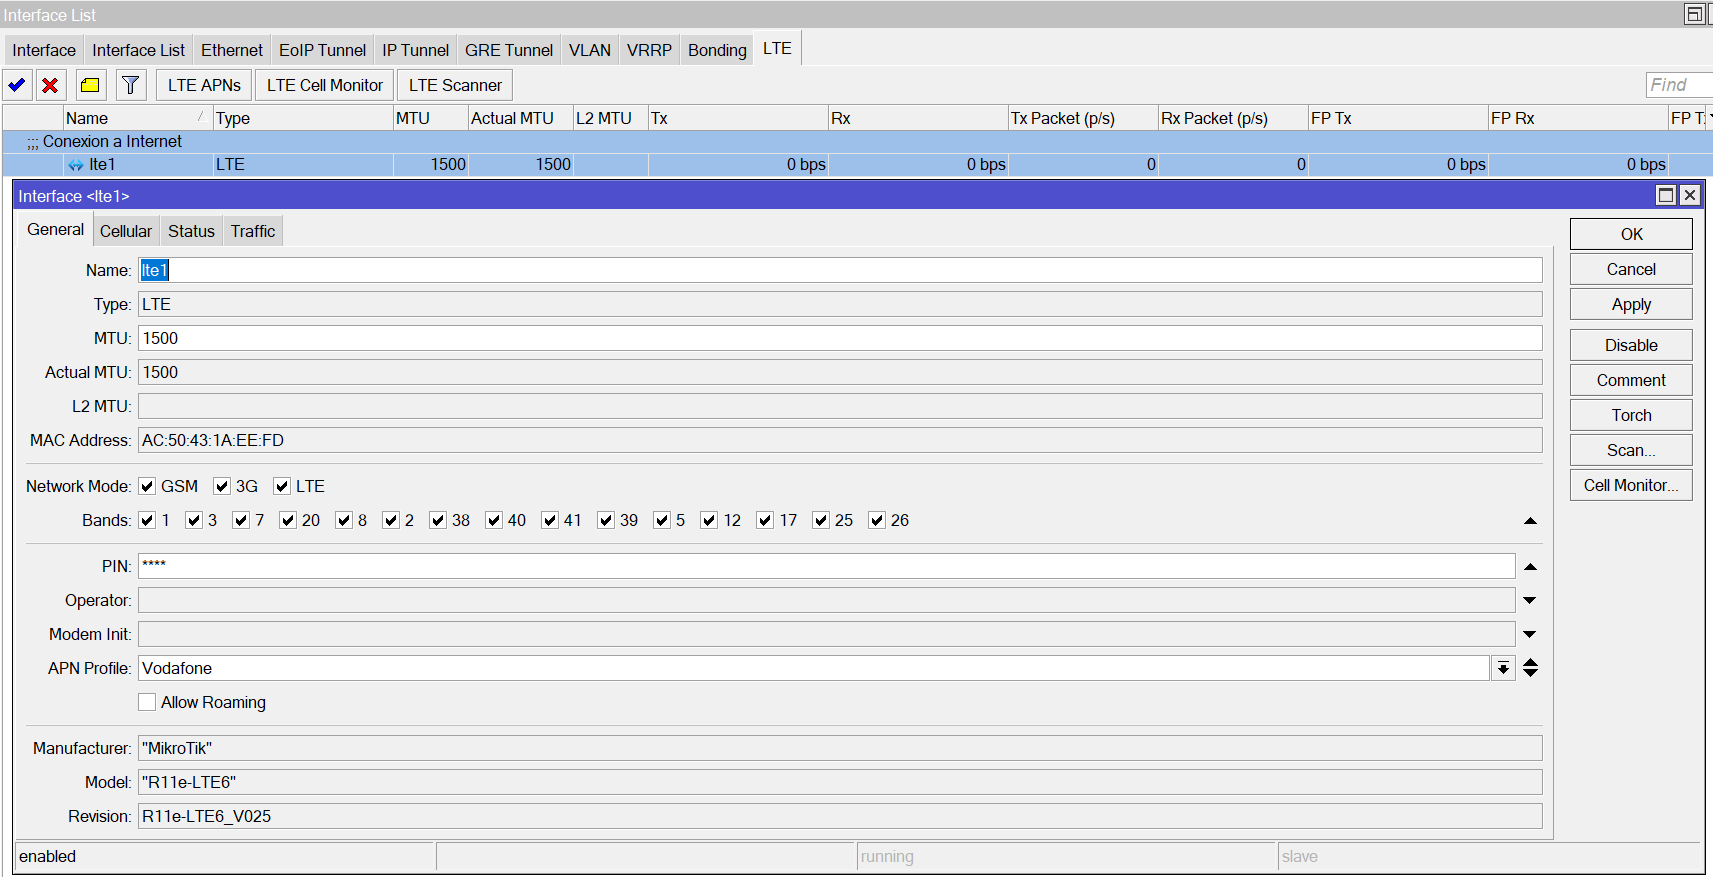1713x877 pixels.
Task: Click the red X disable icon
Action: click(50, 85)
